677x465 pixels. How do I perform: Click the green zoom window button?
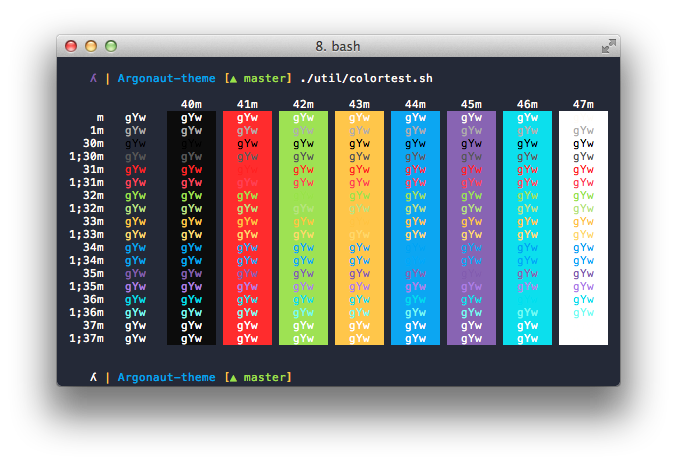pyautogui.click(x=111, y=46)
